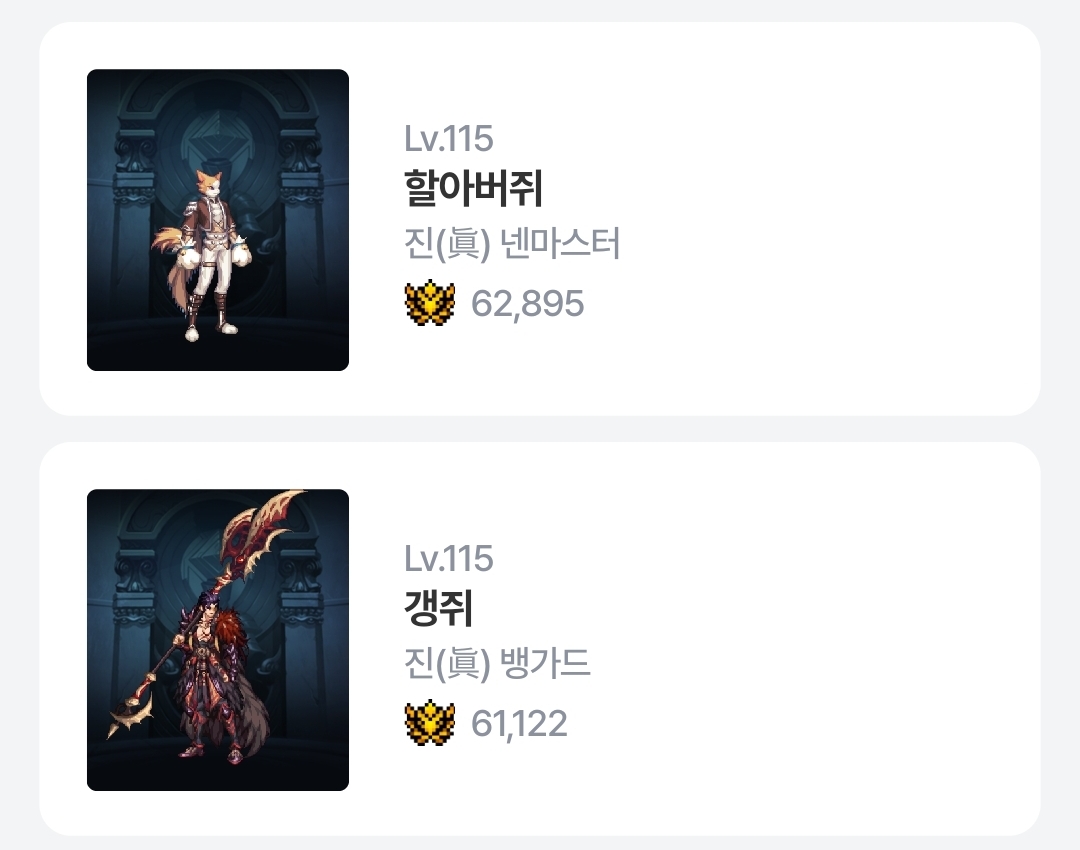
Task: Select the character name 할아버쥐
Action: 473,189
